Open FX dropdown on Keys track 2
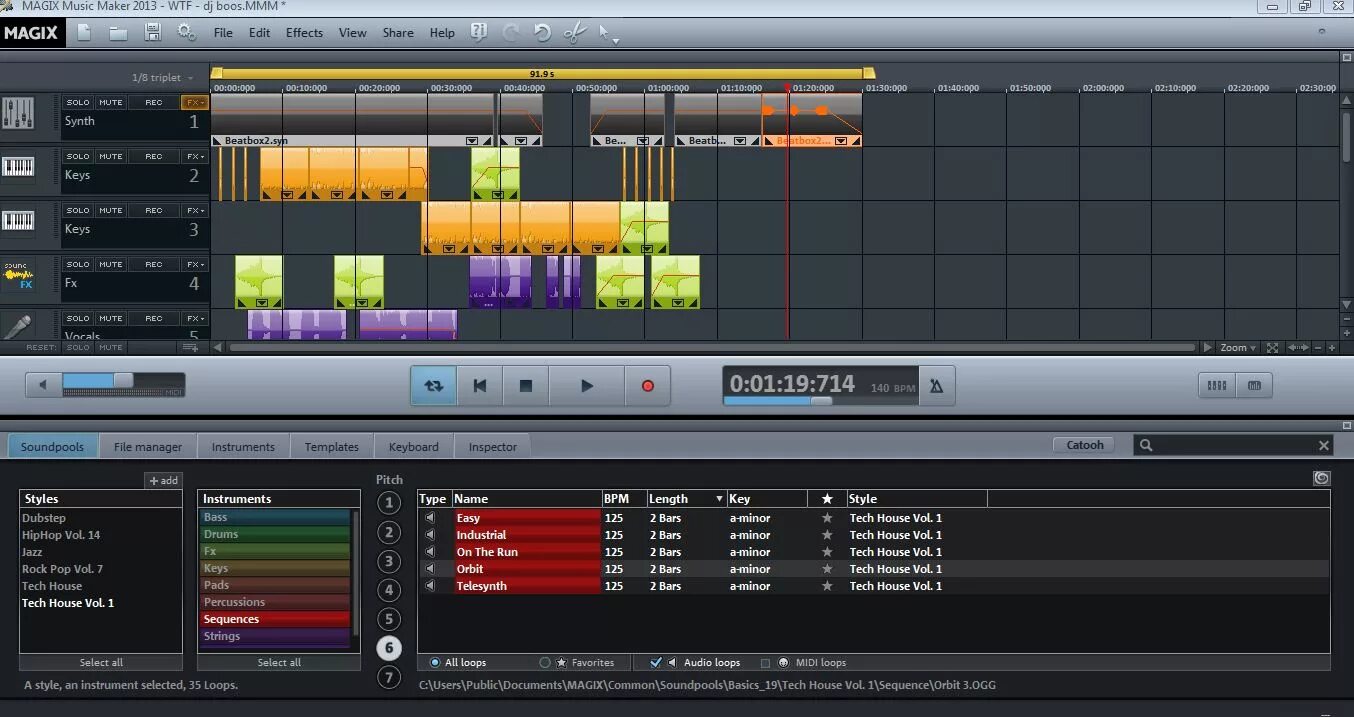Viewport: 1354px width, 717px height. pyautogui.click(x=194, y=156)
